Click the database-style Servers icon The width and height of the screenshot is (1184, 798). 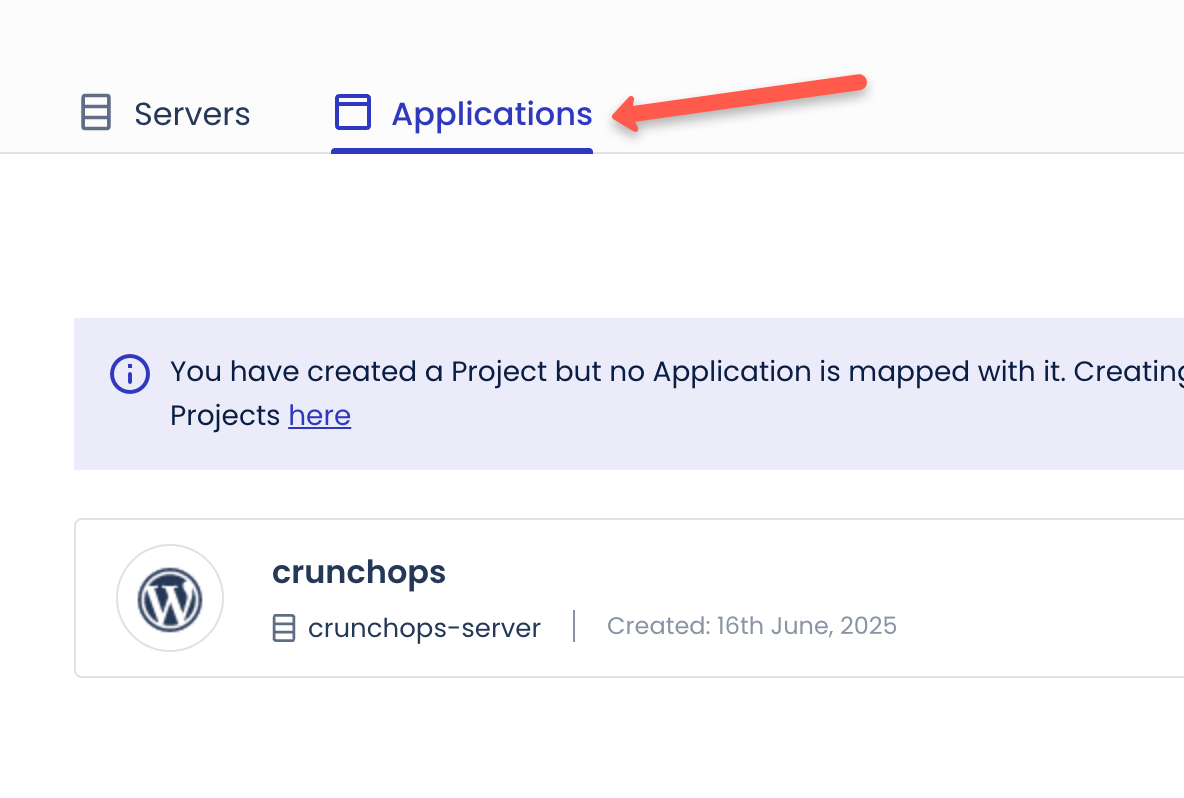click(95, 113)
